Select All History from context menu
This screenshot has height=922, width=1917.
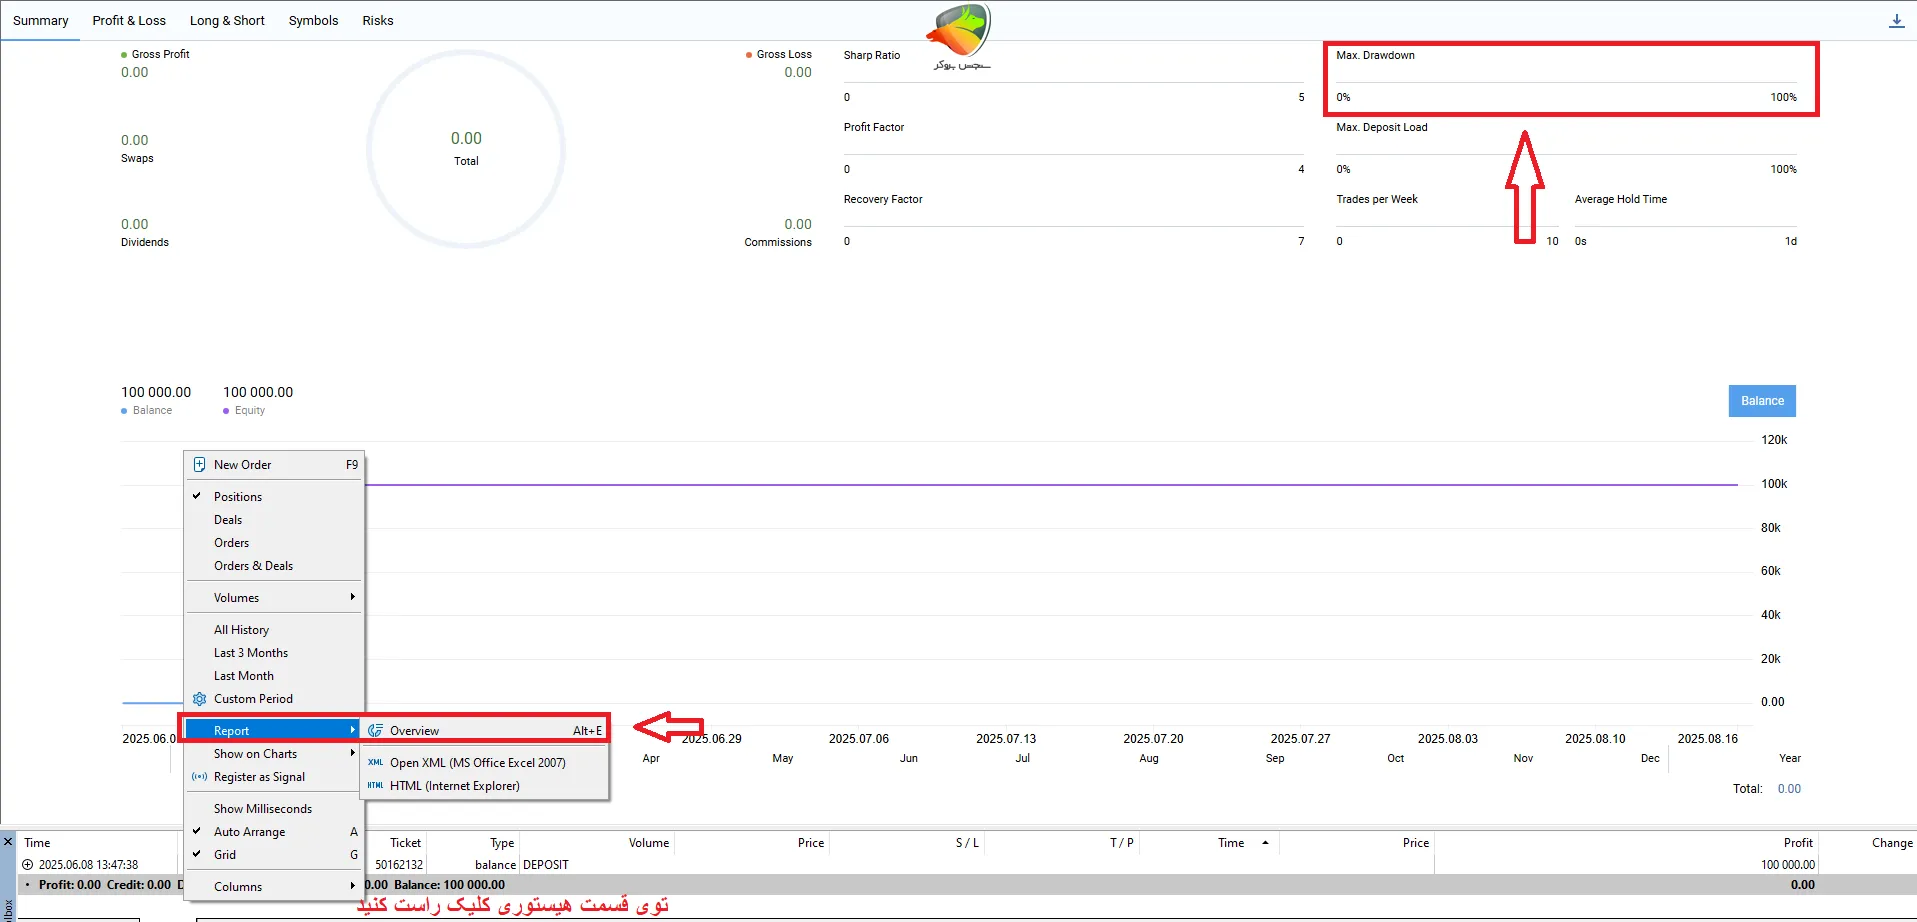click(x=241, y=630)
